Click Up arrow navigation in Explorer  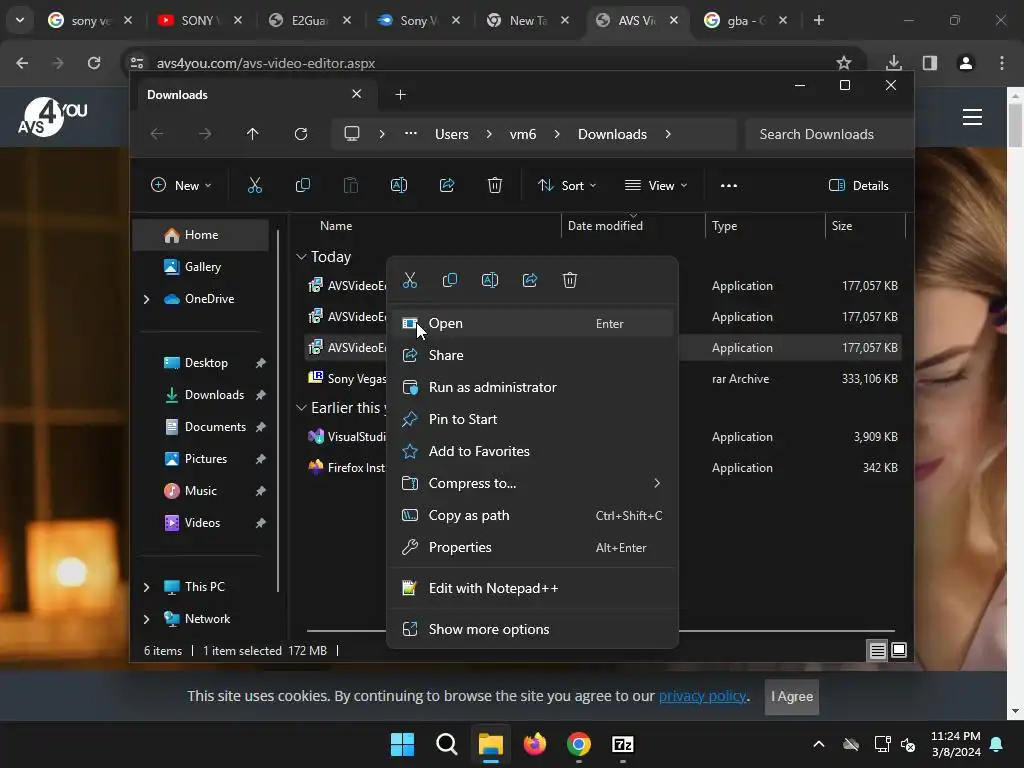click(253, 134)
